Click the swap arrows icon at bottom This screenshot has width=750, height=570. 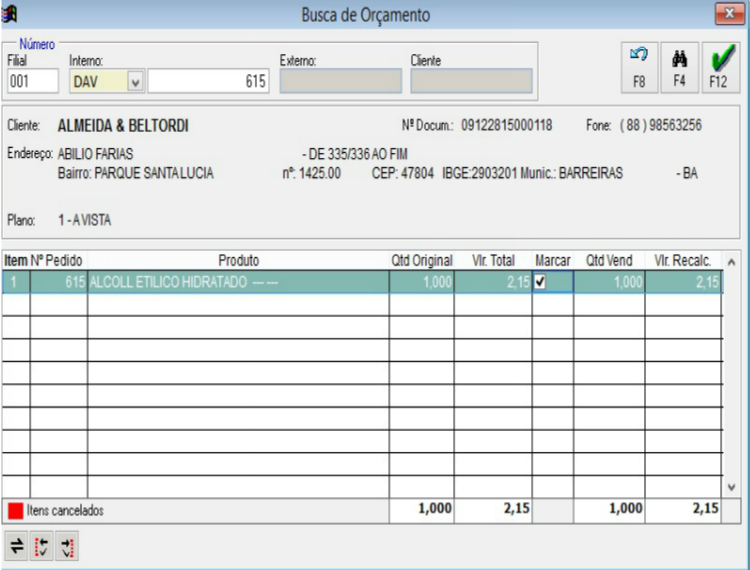16,546
